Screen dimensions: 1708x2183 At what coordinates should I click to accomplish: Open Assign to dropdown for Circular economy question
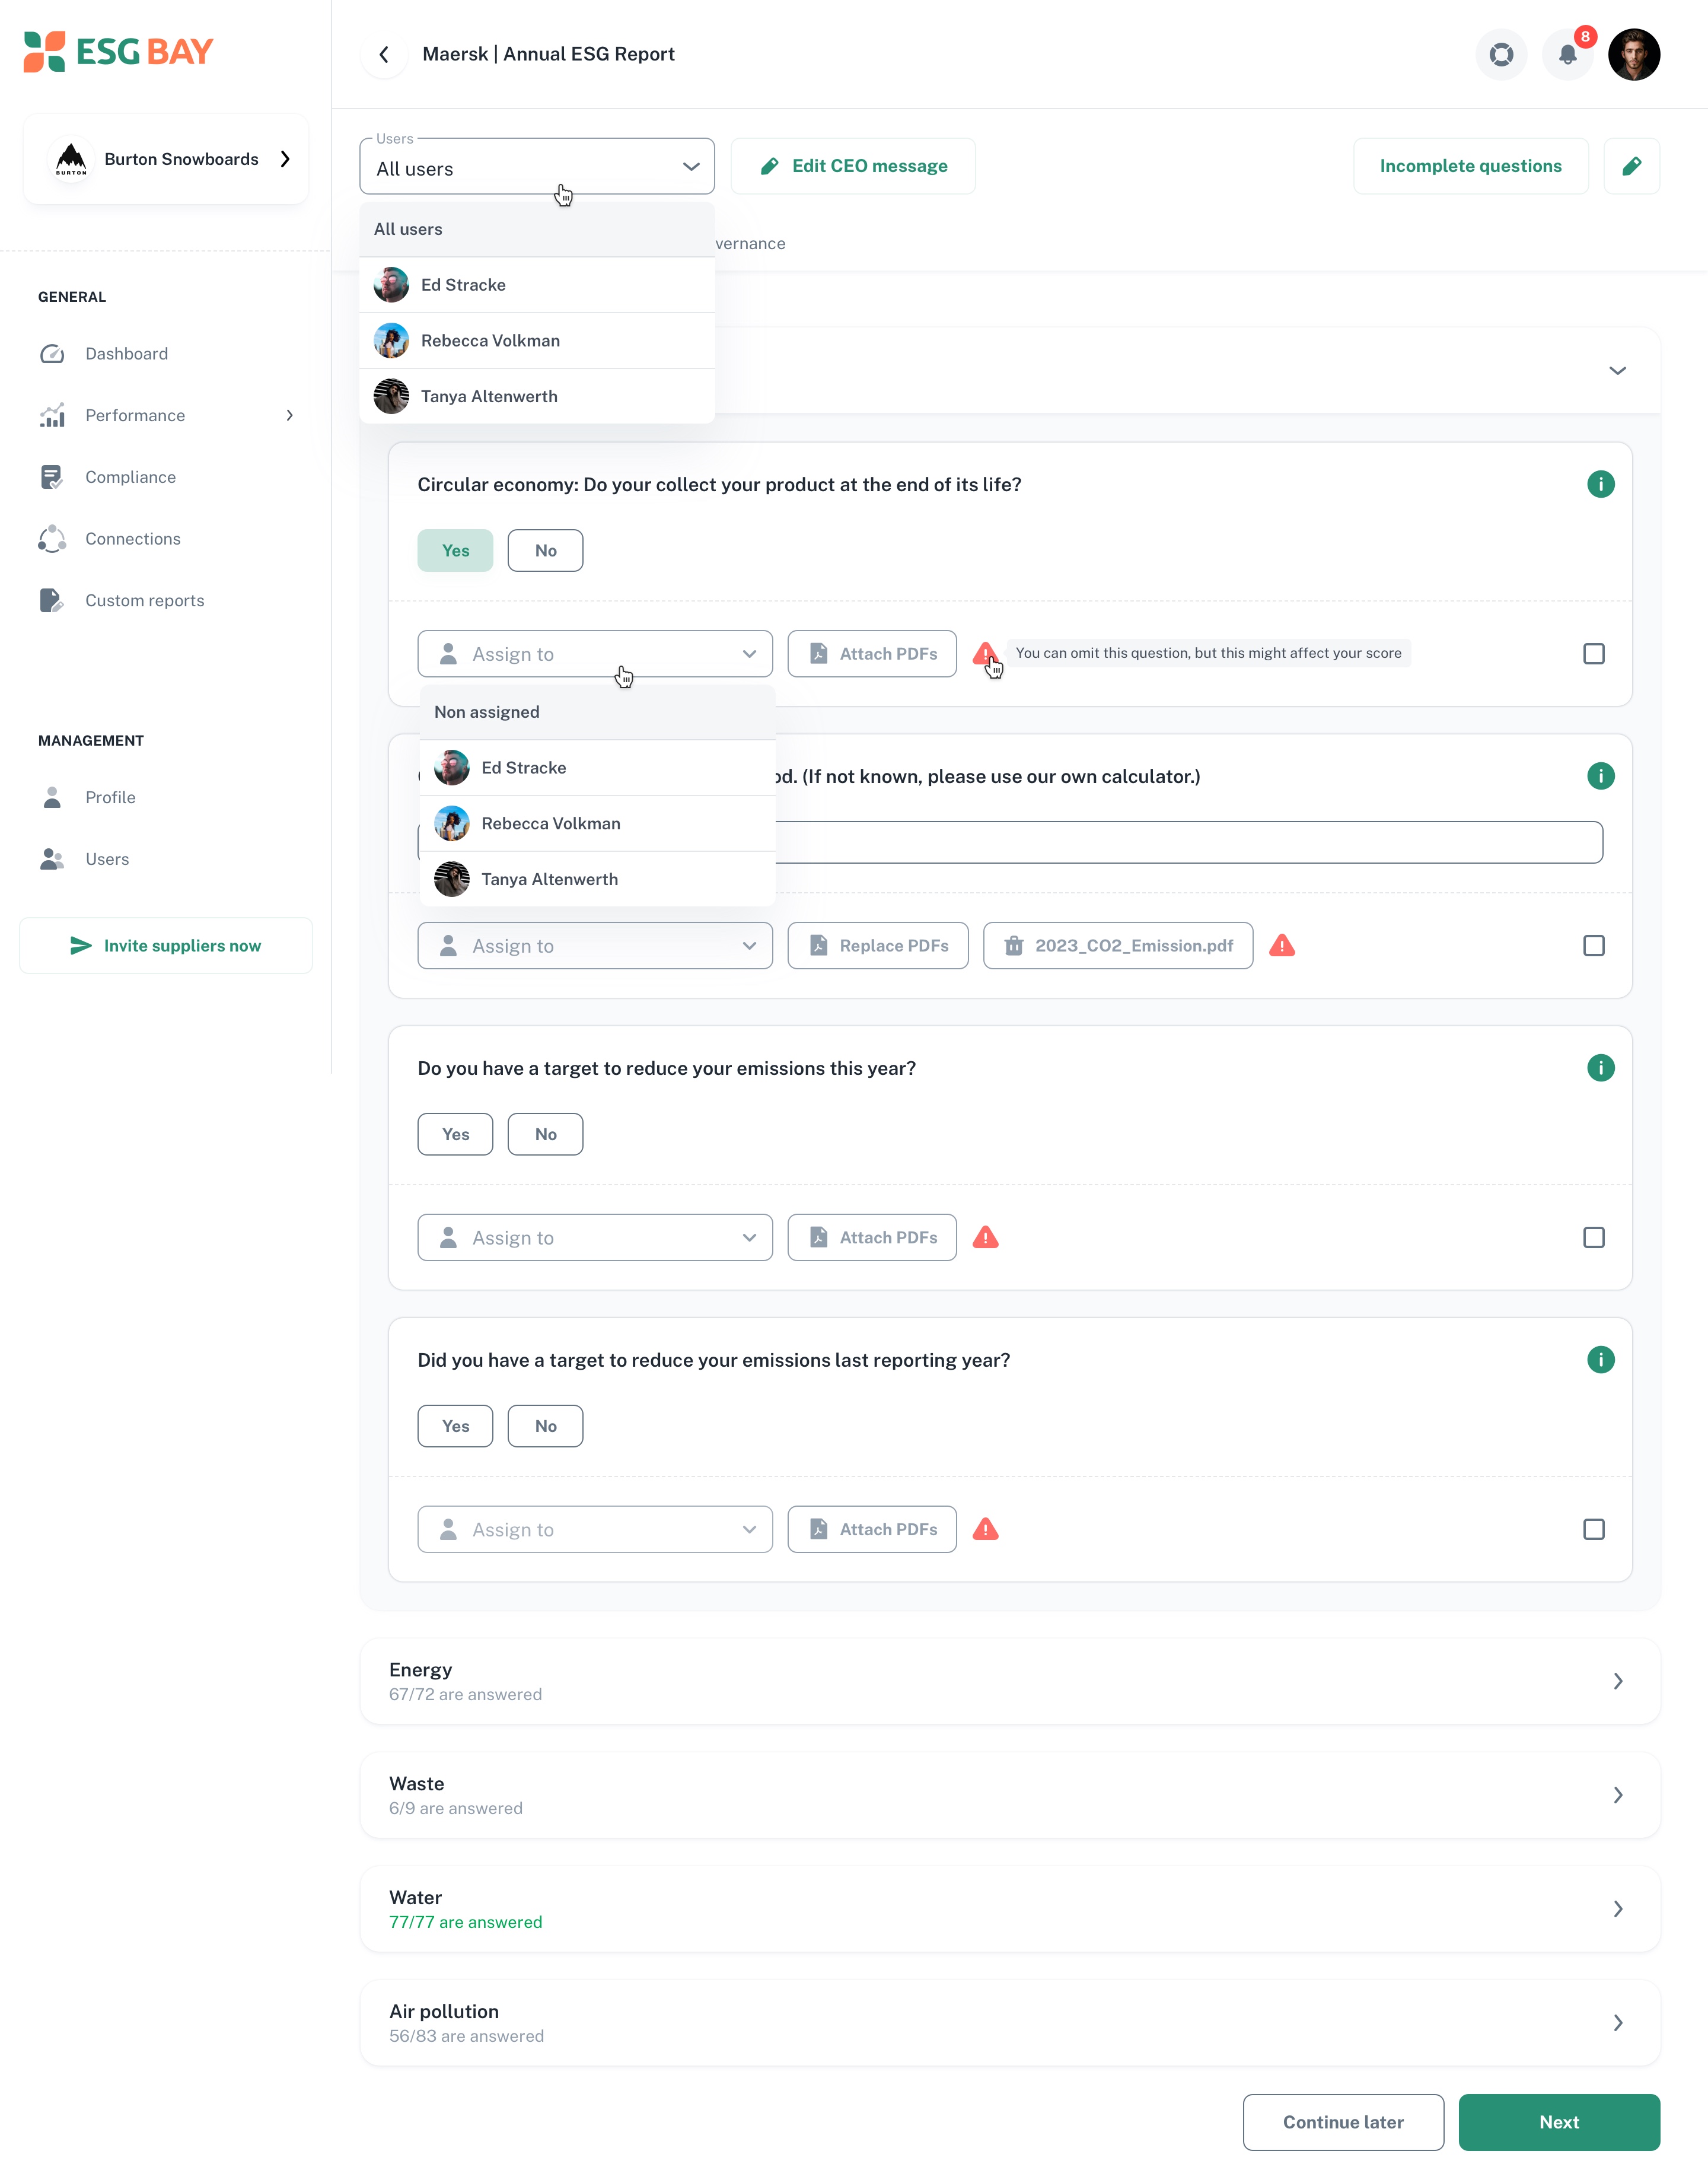point(595,654)
